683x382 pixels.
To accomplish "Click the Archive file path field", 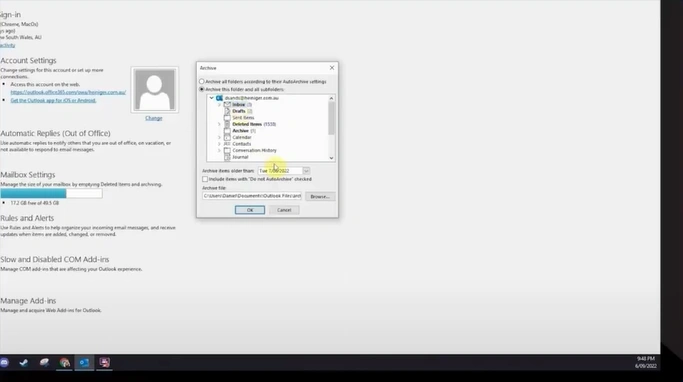I will (x=252, y=196).
